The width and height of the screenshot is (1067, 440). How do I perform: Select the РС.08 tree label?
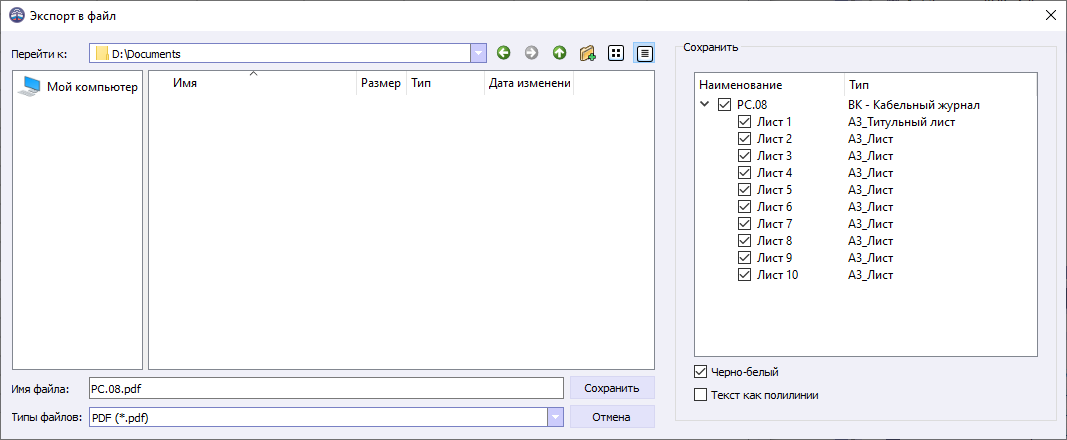click(x=752, y=105)
